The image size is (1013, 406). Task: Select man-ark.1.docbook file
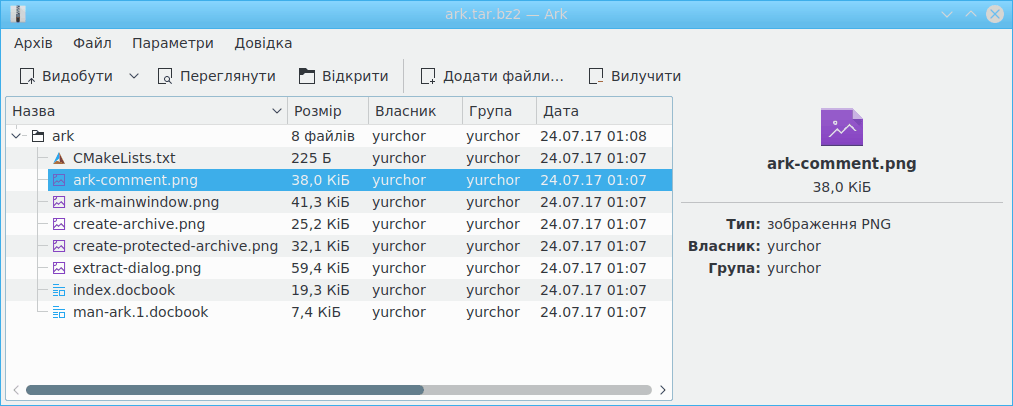point(141,312)
